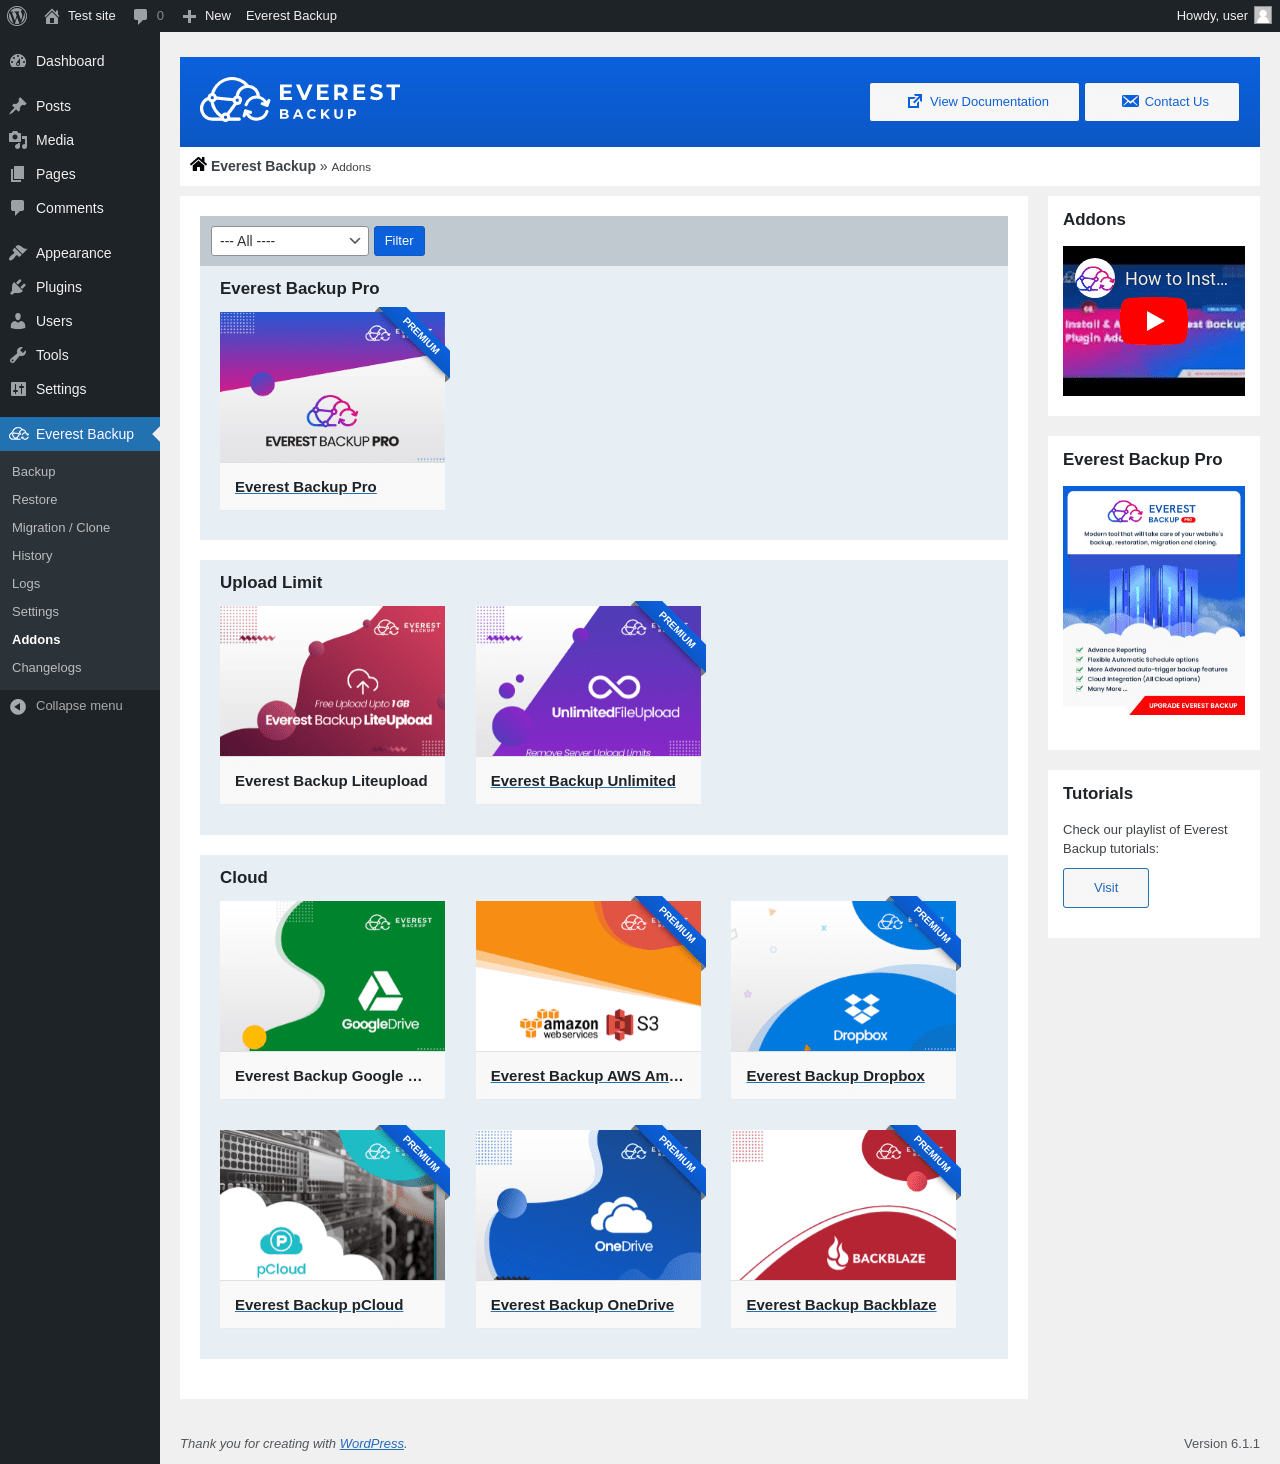The image size is (1280, 1464).
Task: Click the Visit tutorials button
Action: point(1106,888)
